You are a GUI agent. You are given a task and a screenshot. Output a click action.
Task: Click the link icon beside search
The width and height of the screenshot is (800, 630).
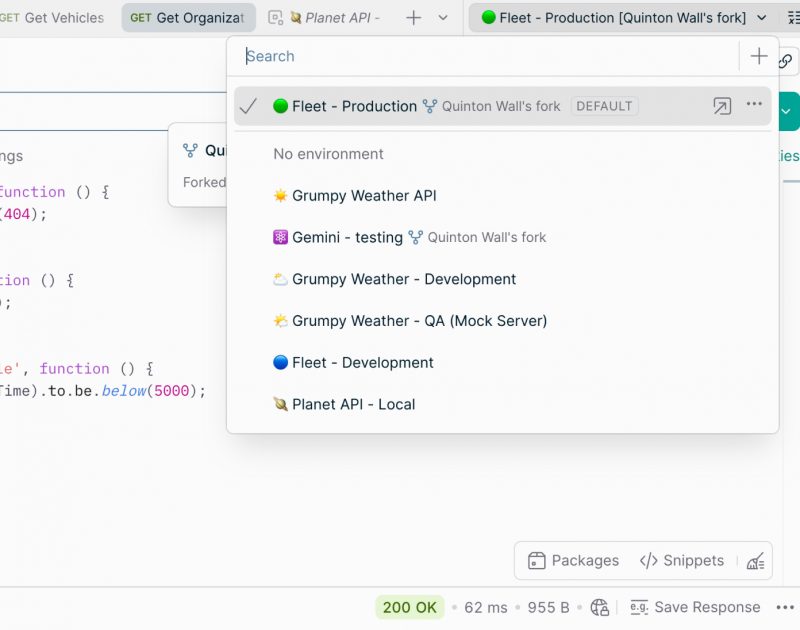pos(785,62)
